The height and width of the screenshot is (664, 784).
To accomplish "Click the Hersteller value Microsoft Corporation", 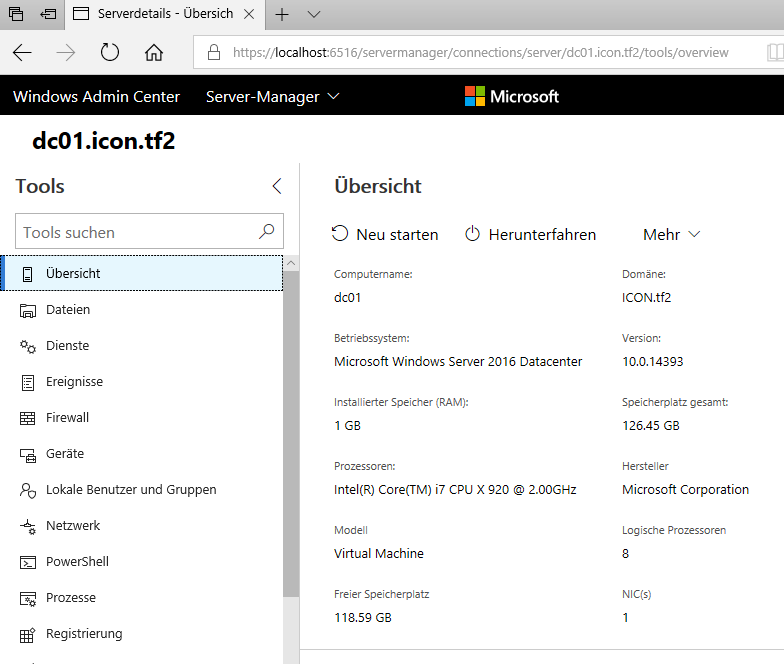I will click(685, 490).
